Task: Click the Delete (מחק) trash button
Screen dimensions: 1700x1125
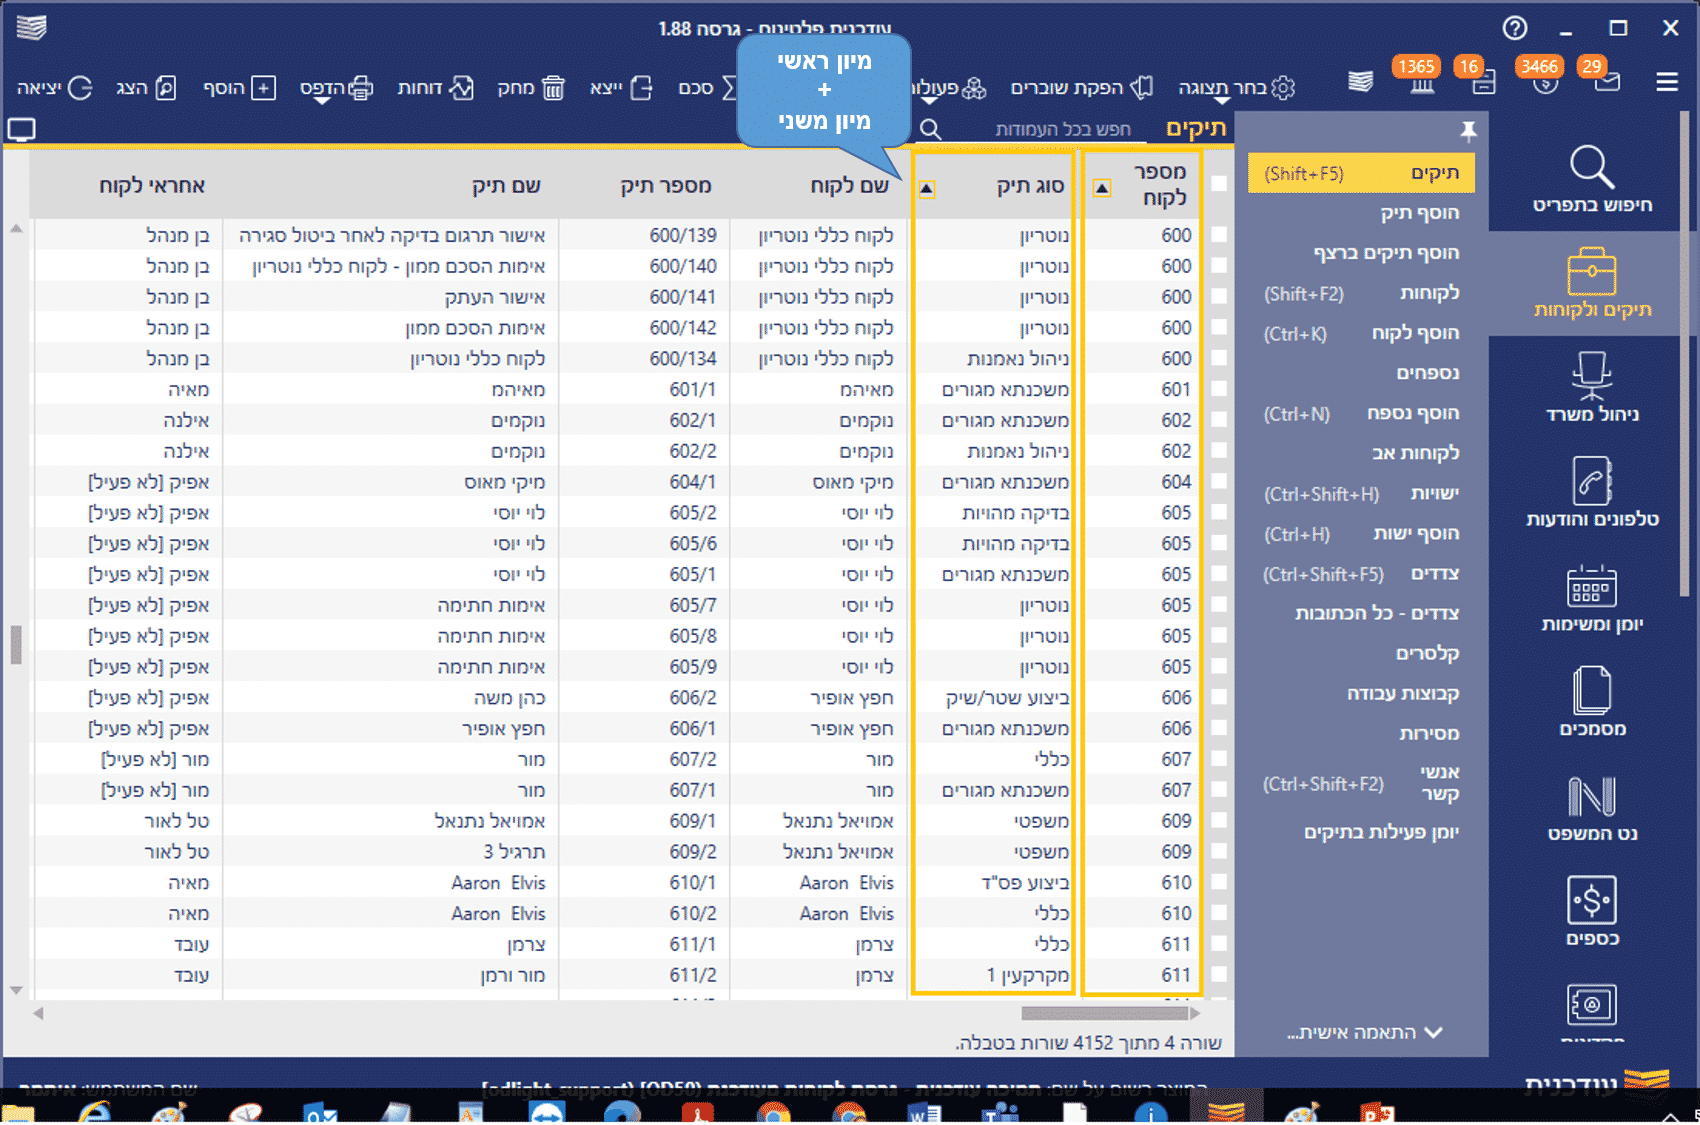Action: click(531, 88)
